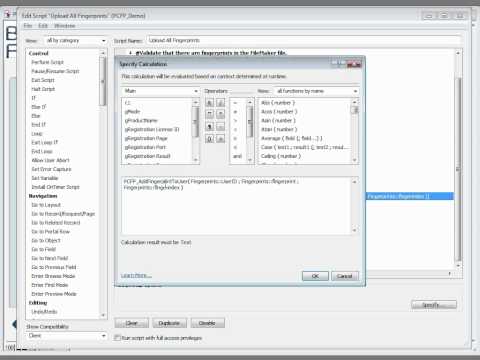
Task: Insert the division slash operator button
Action: pos(220,102)
